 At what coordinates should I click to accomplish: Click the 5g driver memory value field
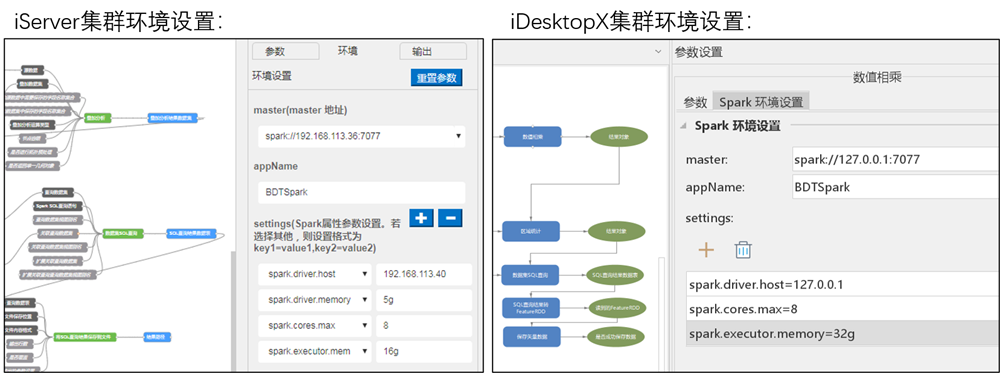424,300
